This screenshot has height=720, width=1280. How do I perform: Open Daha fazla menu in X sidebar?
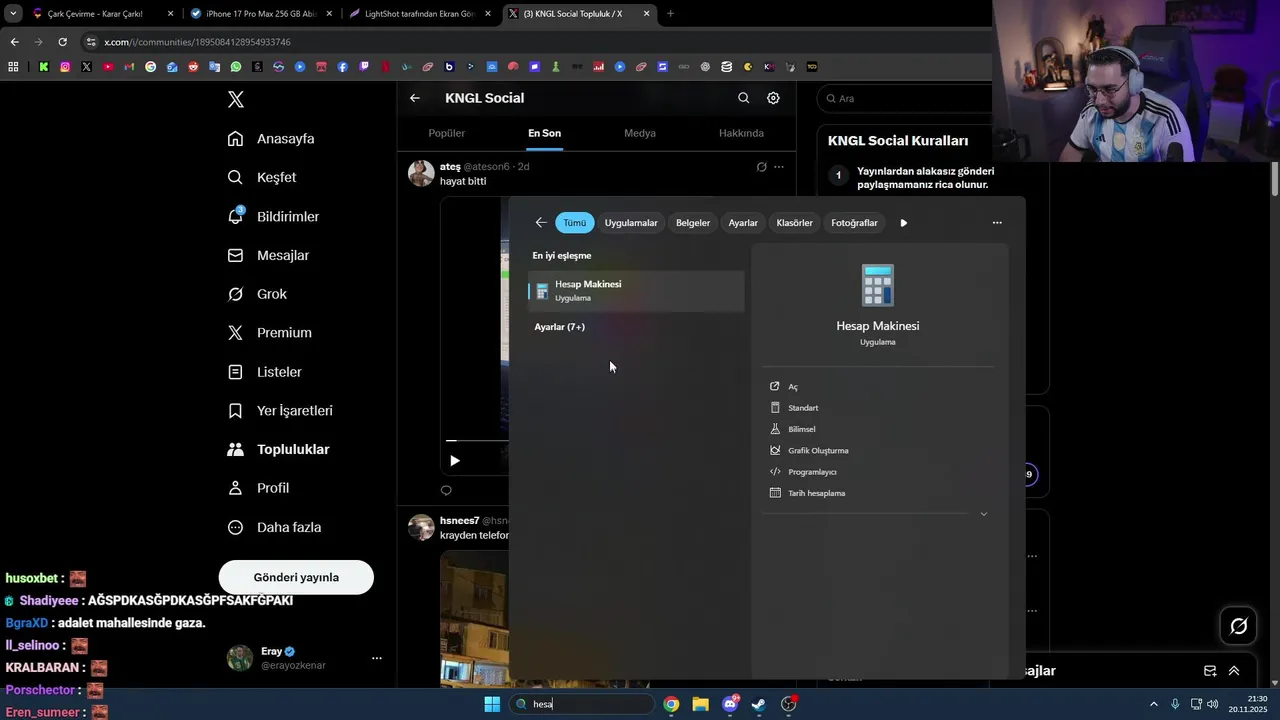pyautogui.click(x=274, y=527)
